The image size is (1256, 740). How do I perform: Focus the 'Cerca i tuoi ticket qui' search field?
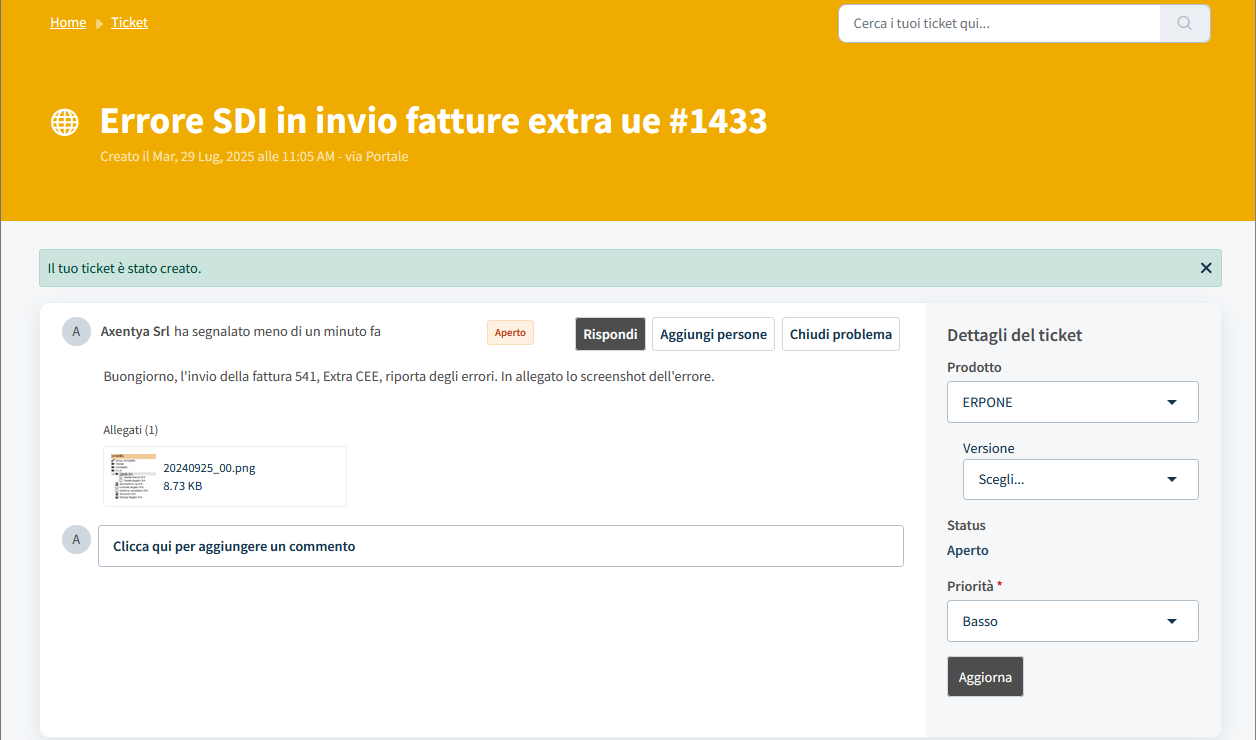click(998, 23)
